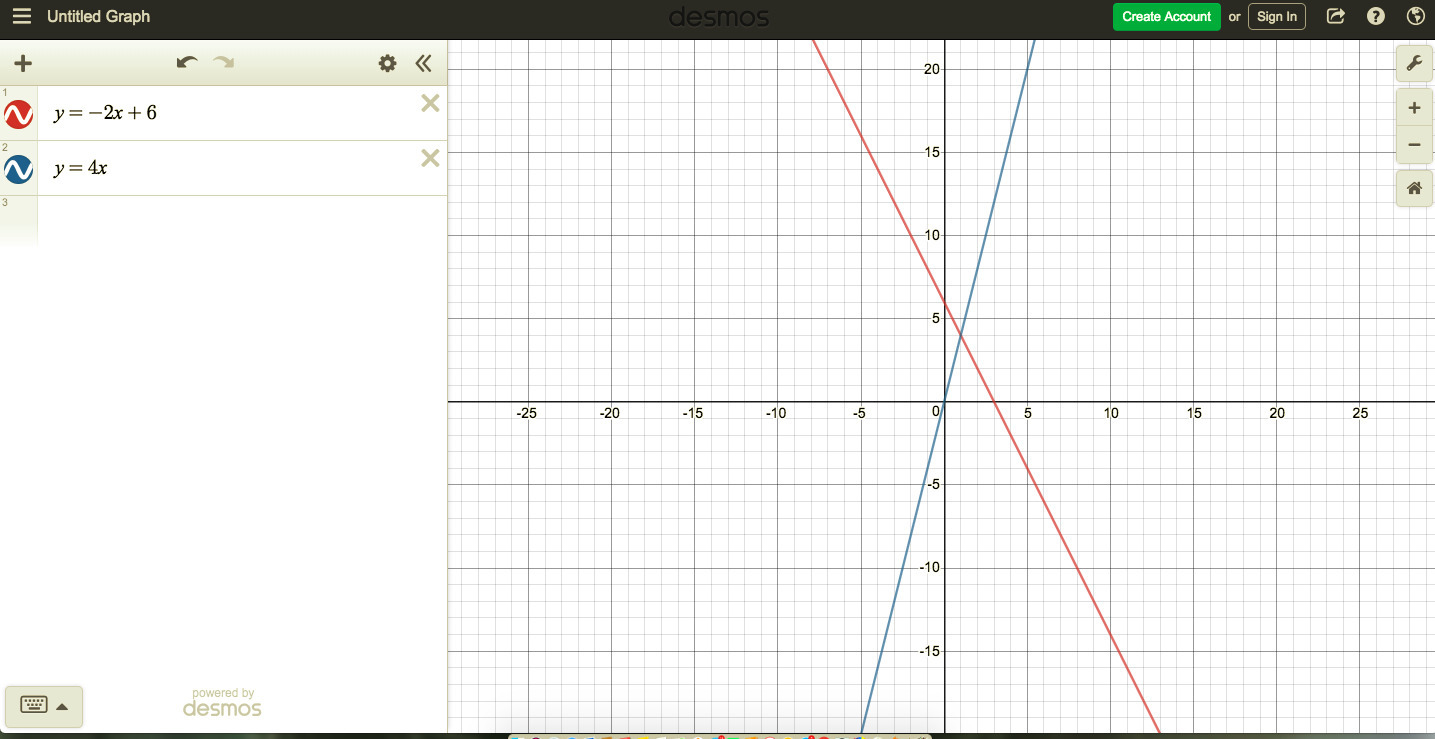Open graph settings wrench

[1414, 64]
